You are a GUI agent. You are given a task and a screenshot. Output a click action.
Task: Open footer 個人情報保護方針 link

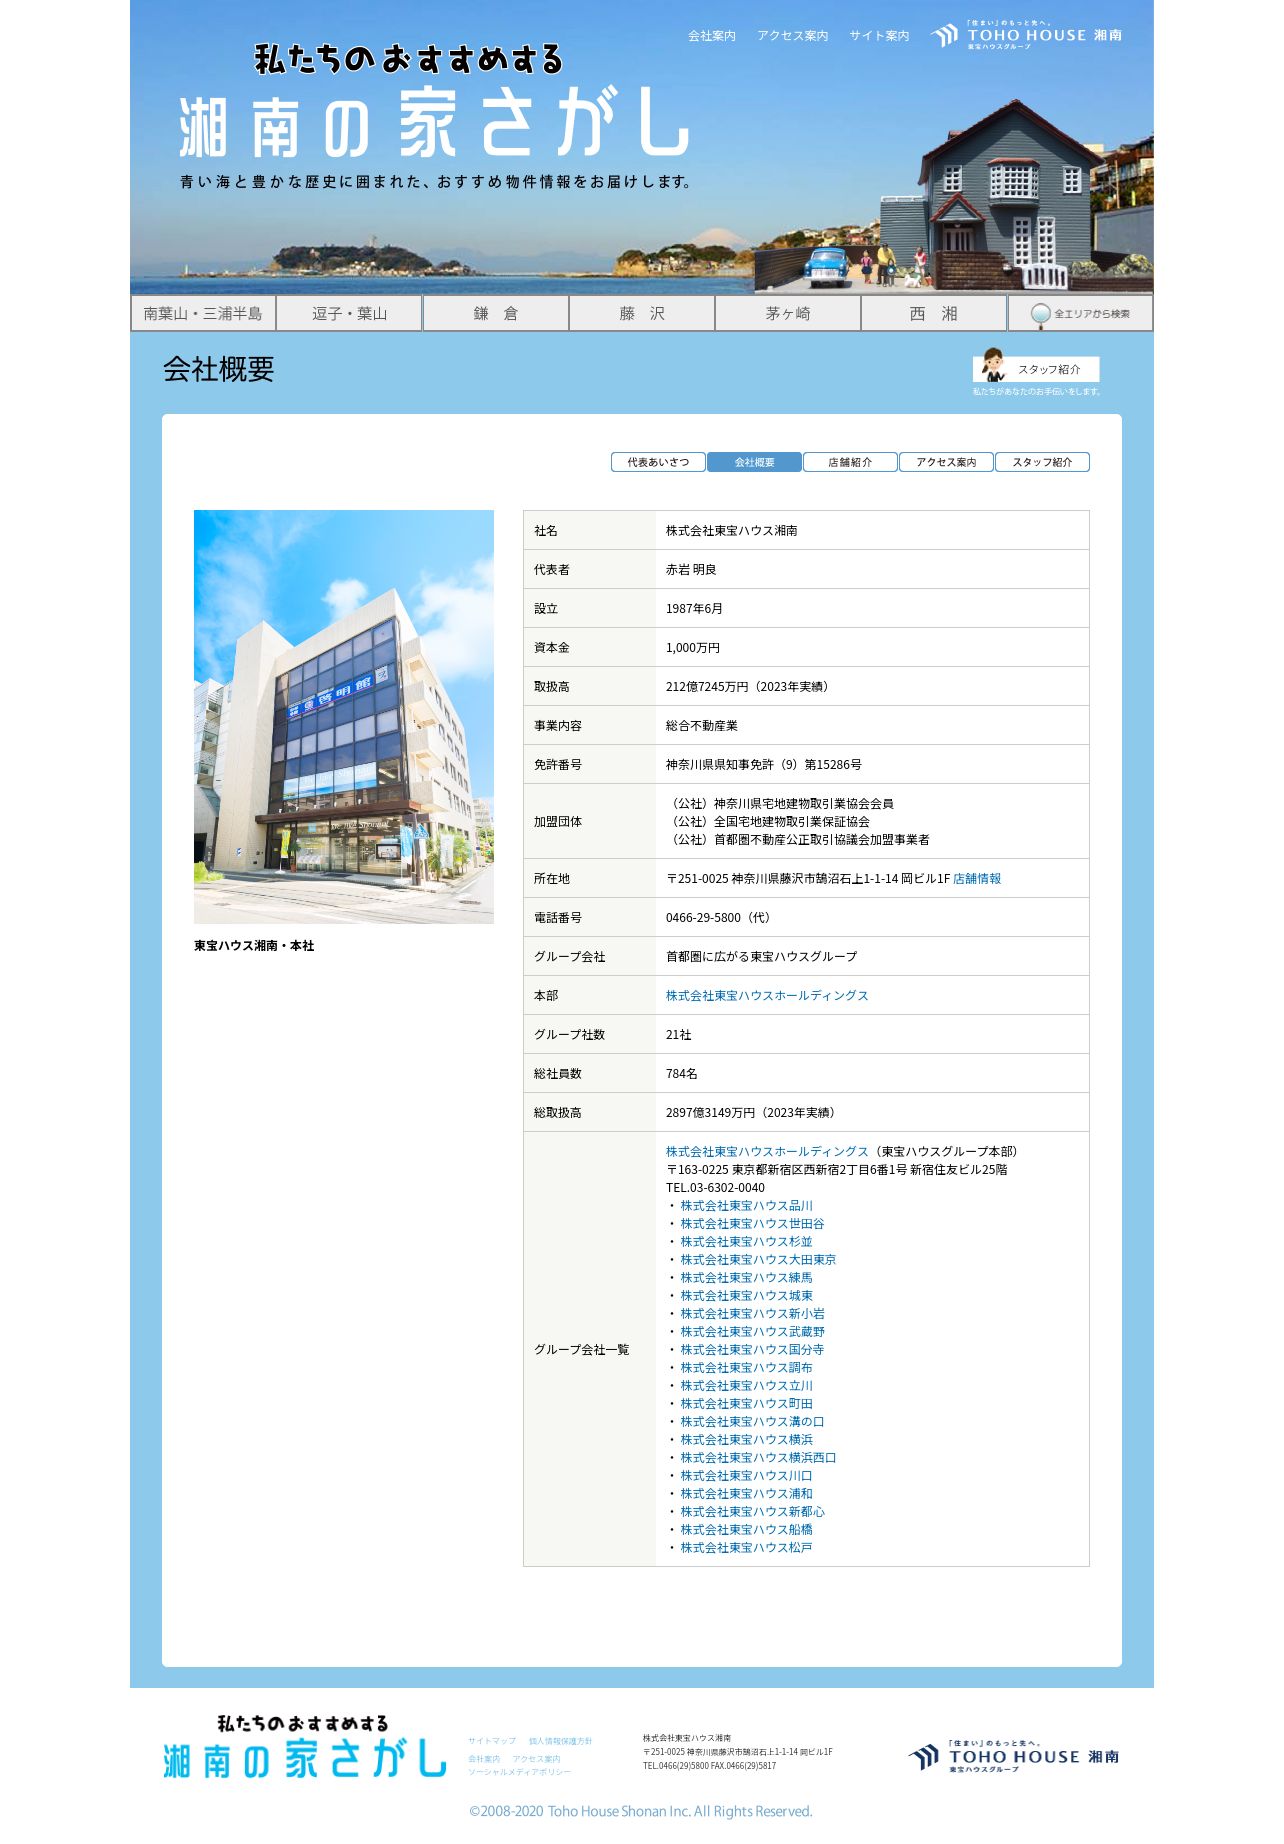pyautogui.click(x=560, y=1741)
